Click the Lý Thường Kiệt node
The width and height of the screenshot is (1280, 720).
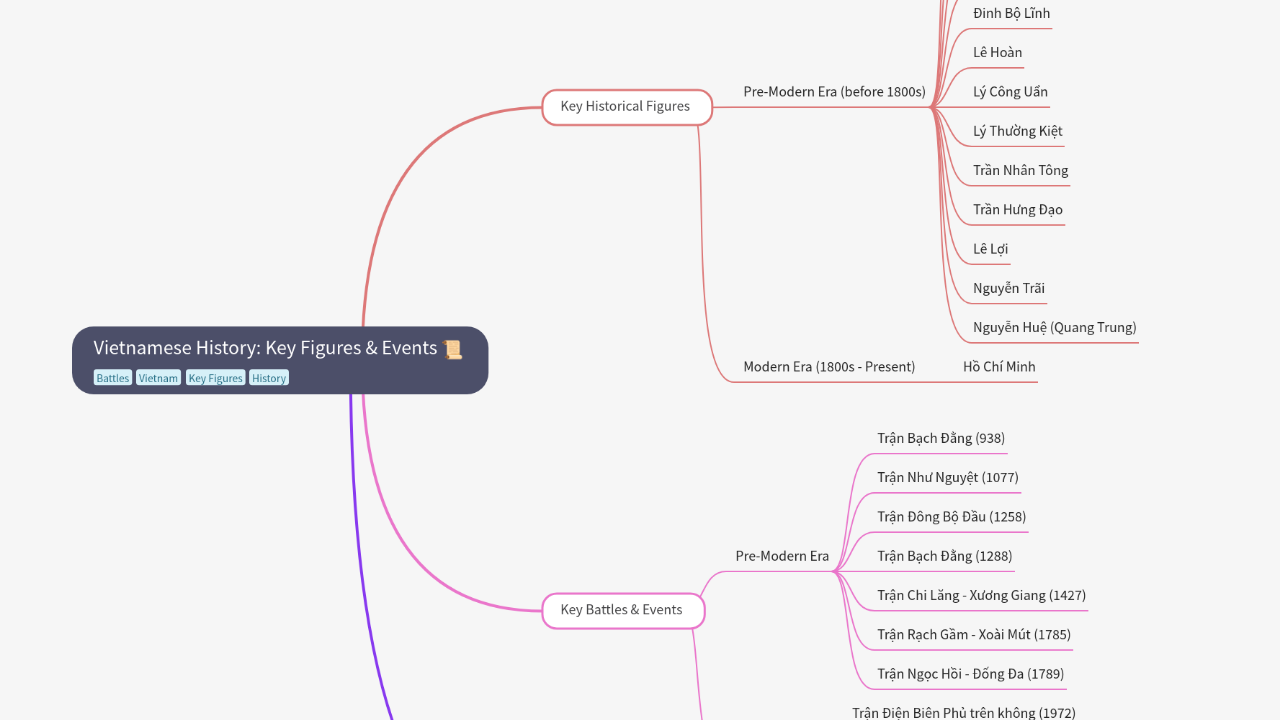pyautogui.click(x=1017, y=131)
